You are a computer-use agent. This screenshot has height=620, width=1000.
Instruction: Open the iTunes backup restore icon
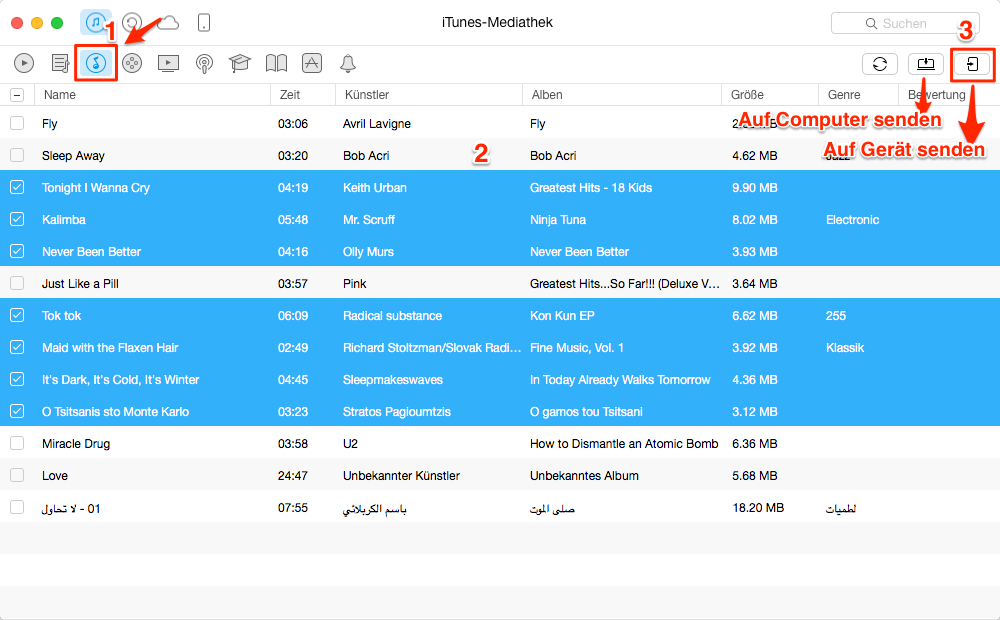pyautogui.click(x=132, y=23)
